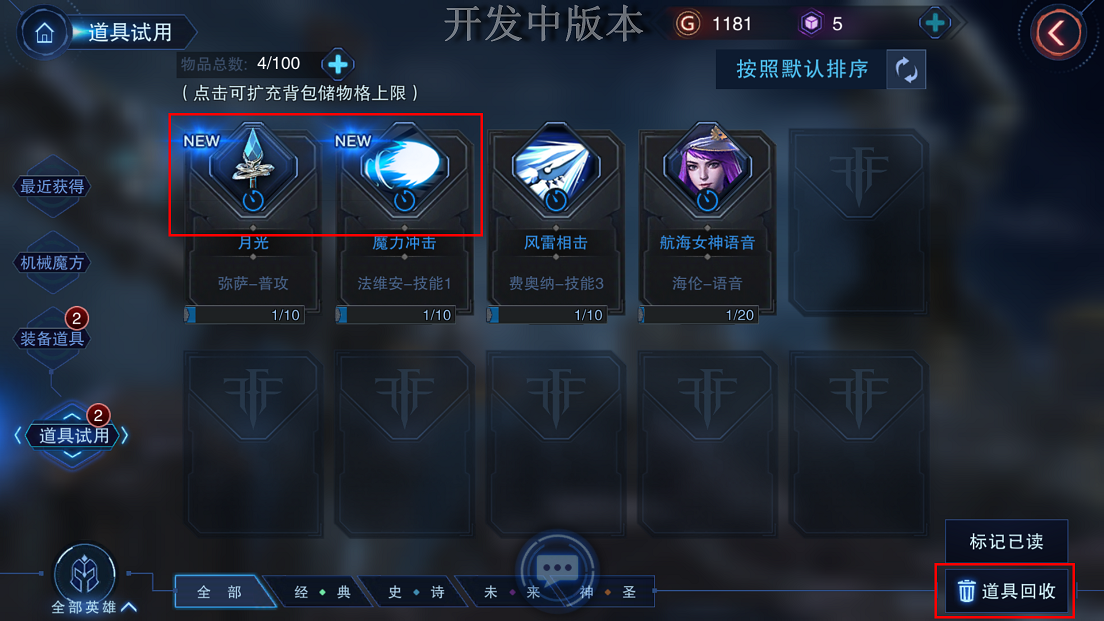Open the 航海女神语音 item card

tap(707, 222)
